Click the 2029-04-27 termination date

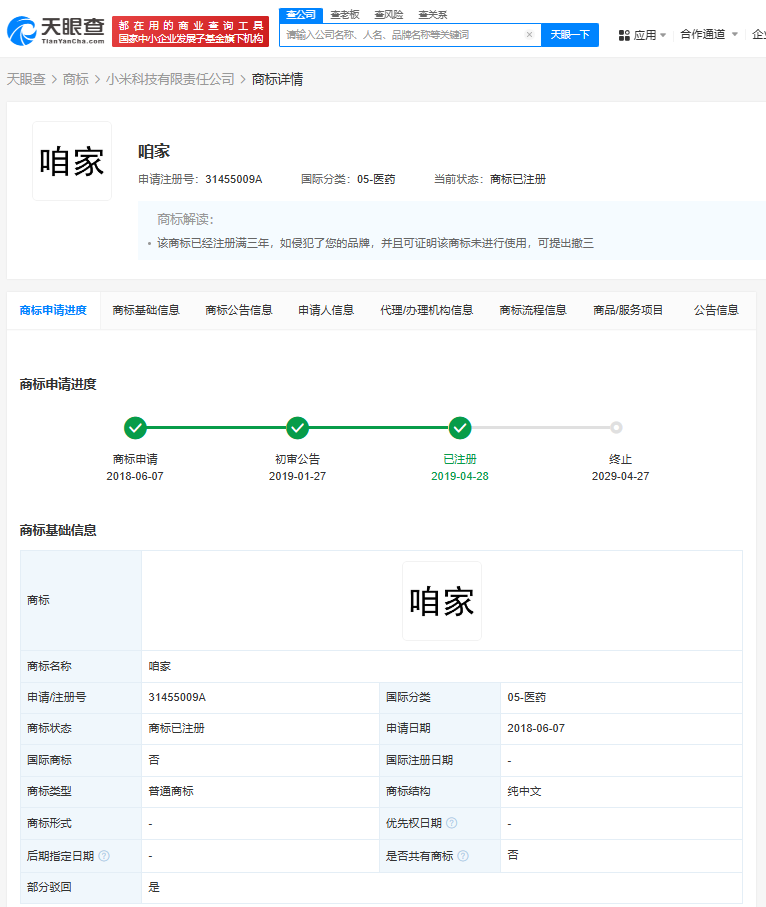pyautogui.click(x=620, y=476)
